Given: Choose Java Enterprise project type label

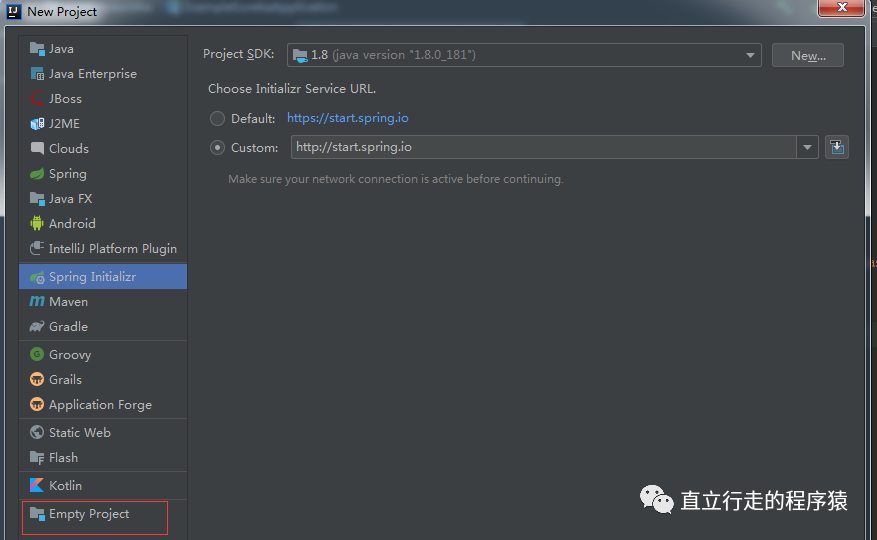Looking at the screenshot, I should tap(93, 74).
